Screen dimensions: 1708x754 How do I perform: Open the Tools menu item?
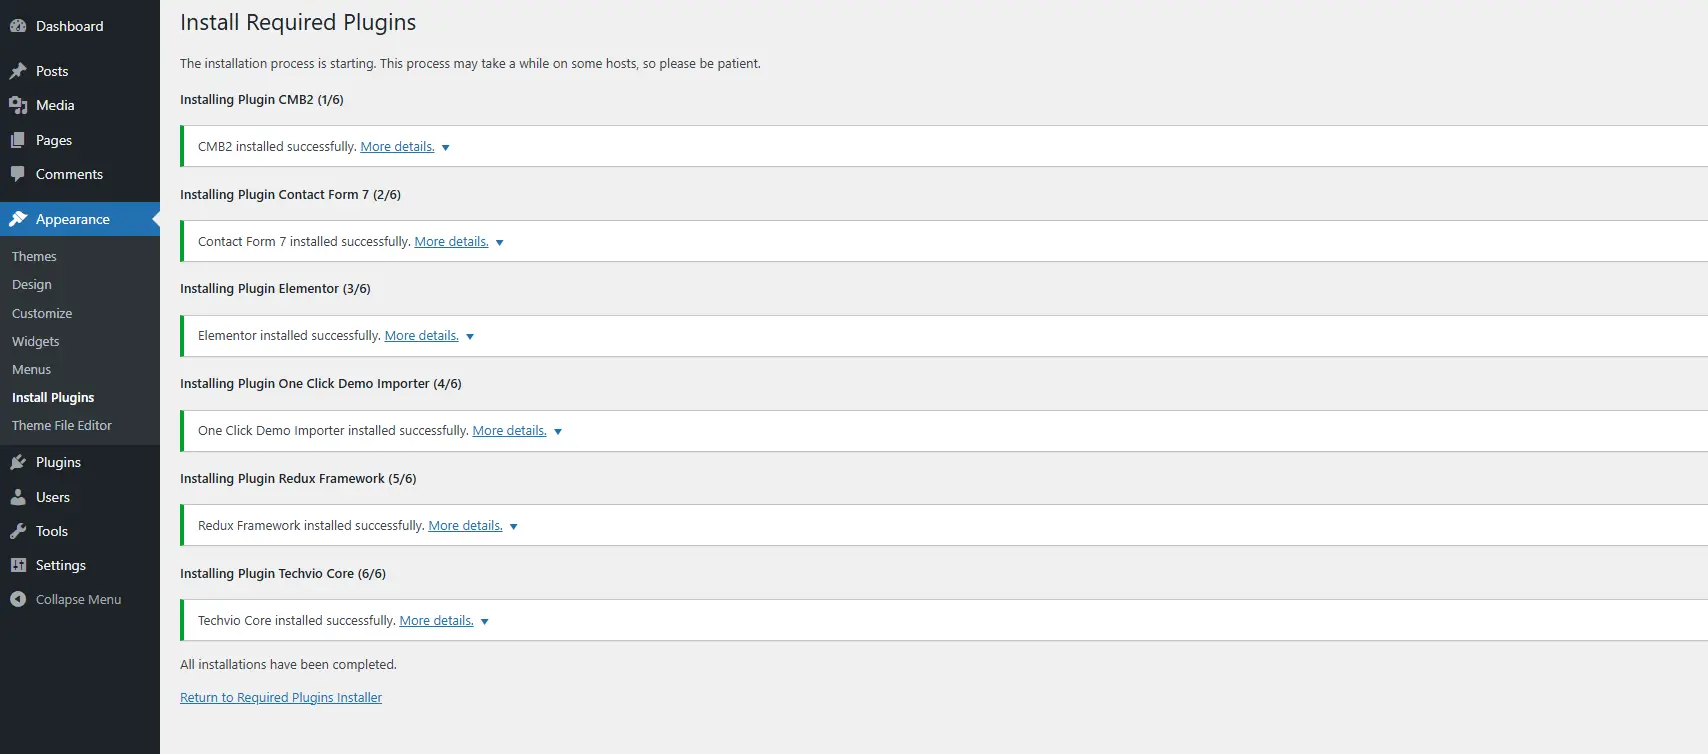[80, 531]
